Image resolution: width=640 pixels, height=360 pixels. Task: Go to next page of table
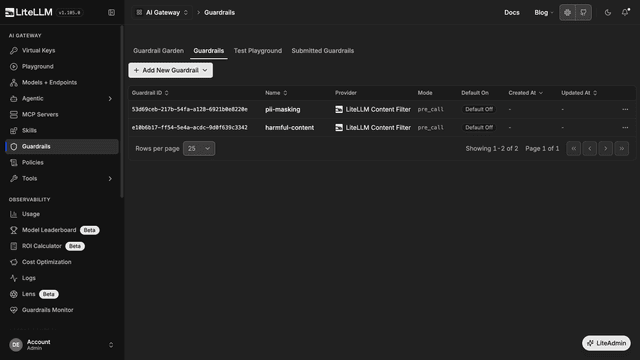[x=606, y=149]
